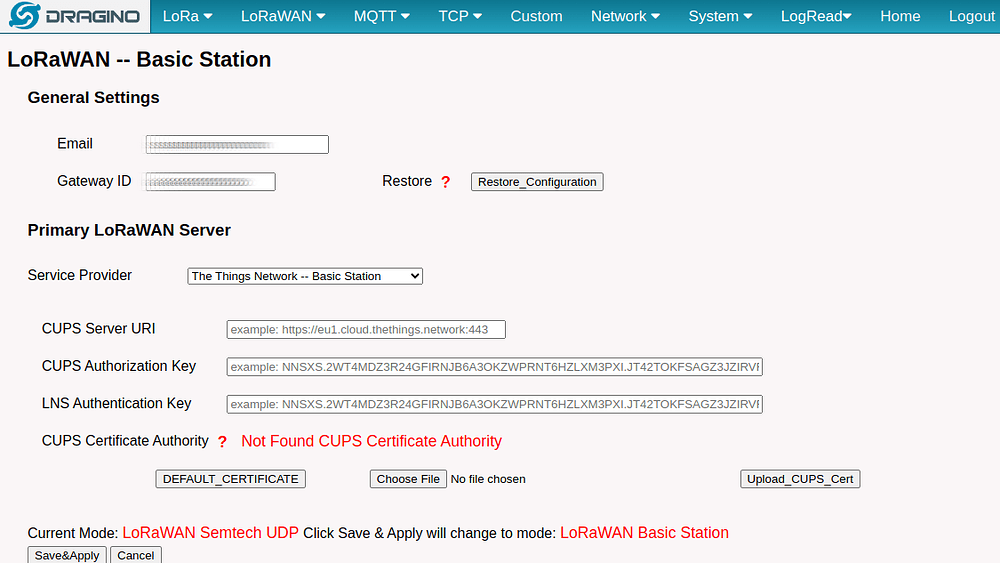Go to the Home page

pyautogui.click(x=900, y=17)
